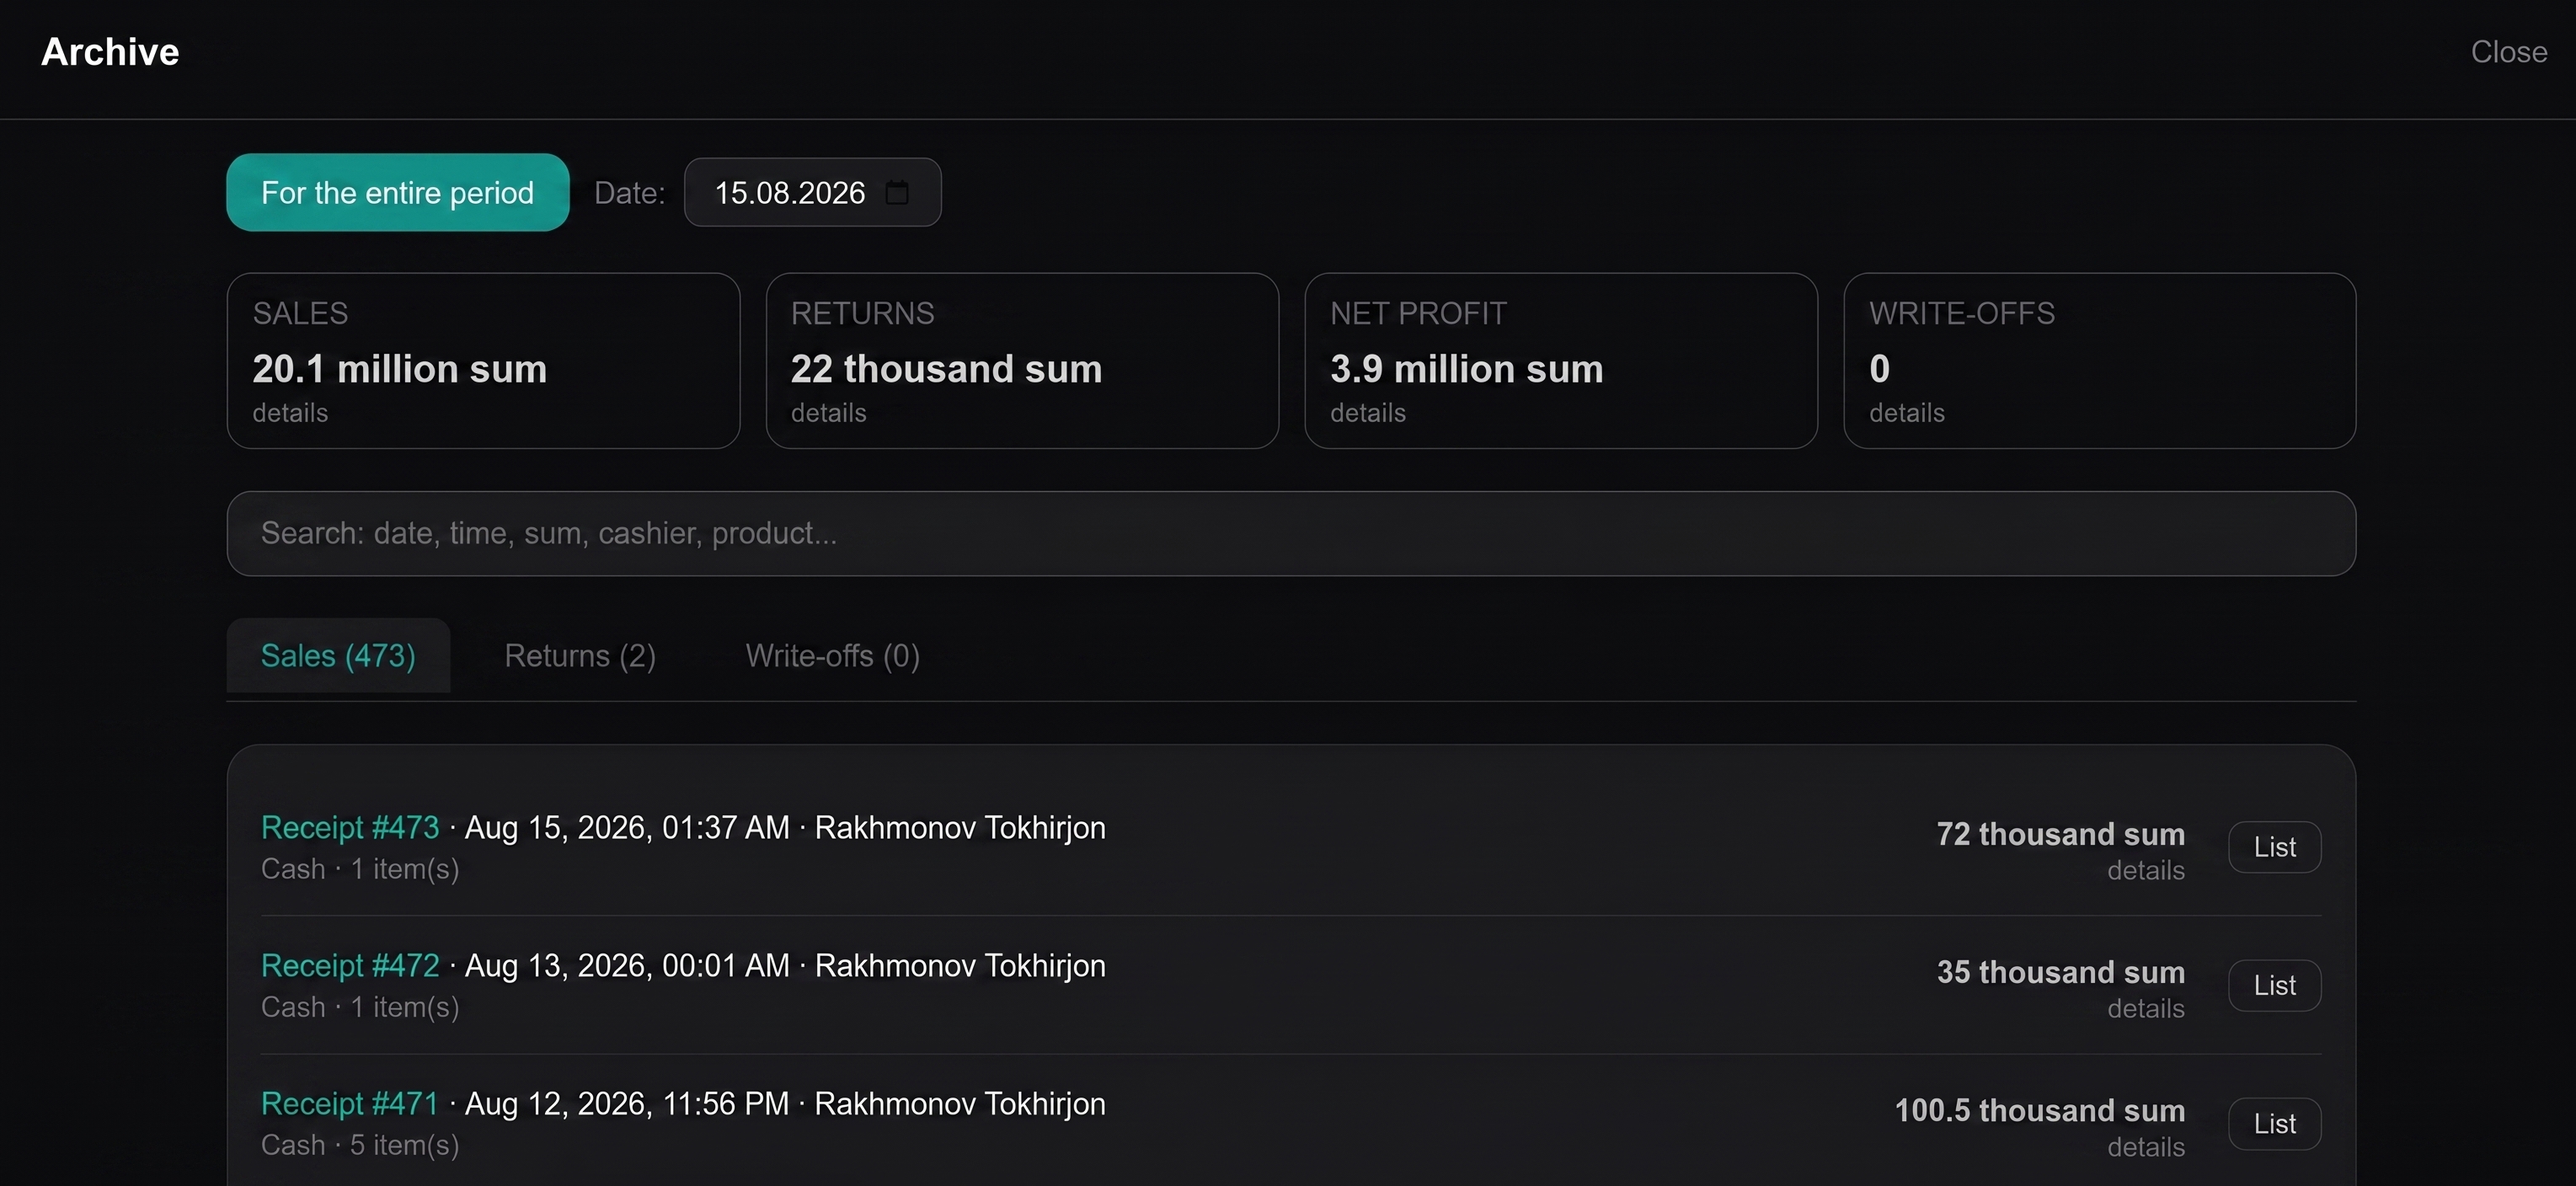Open the Receipt #473 link

tap(350, 828)
